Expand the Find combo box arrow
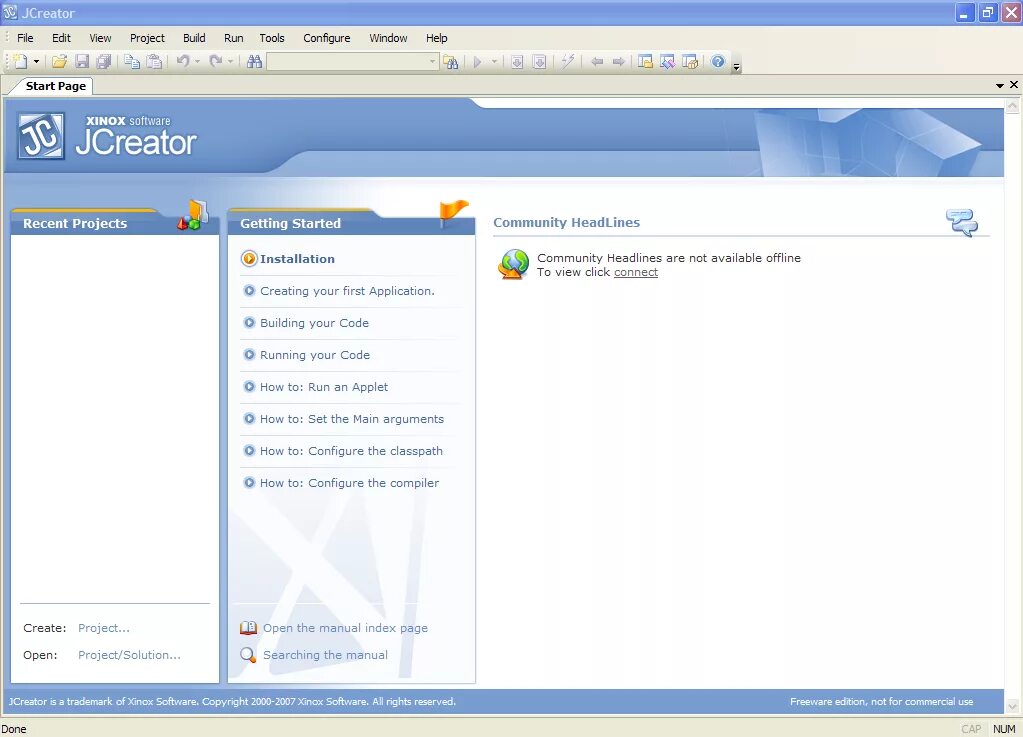 (433, 61)
